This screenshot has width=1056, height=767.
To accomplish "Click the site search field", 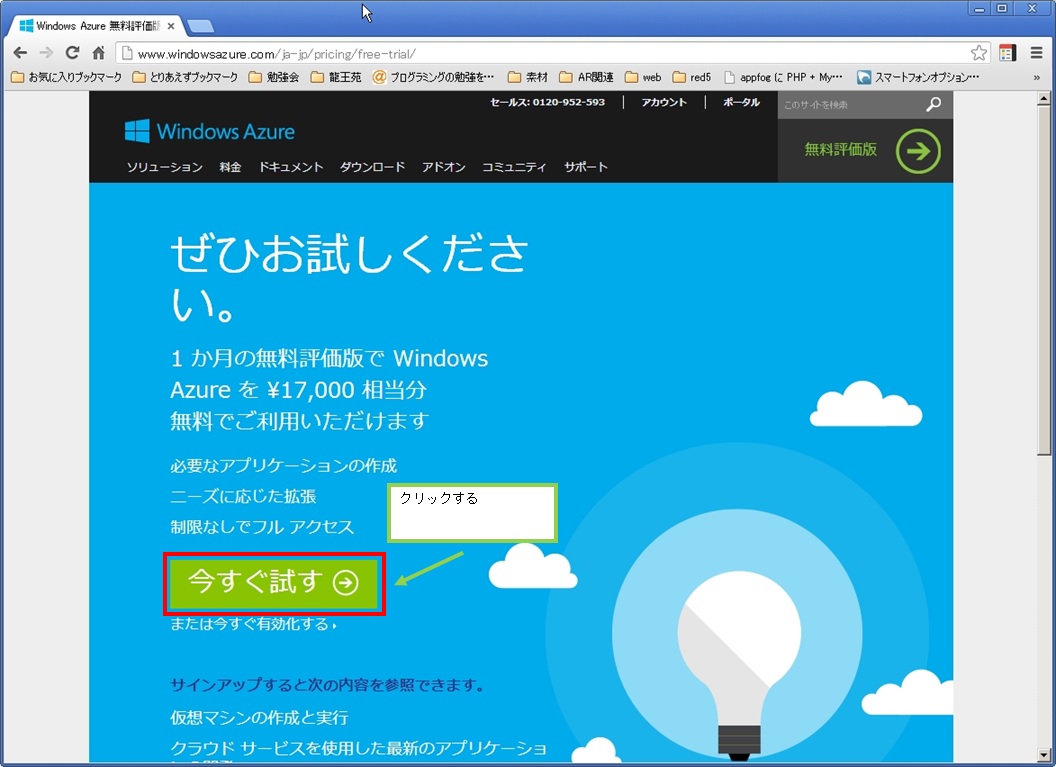I will [851, 105].
